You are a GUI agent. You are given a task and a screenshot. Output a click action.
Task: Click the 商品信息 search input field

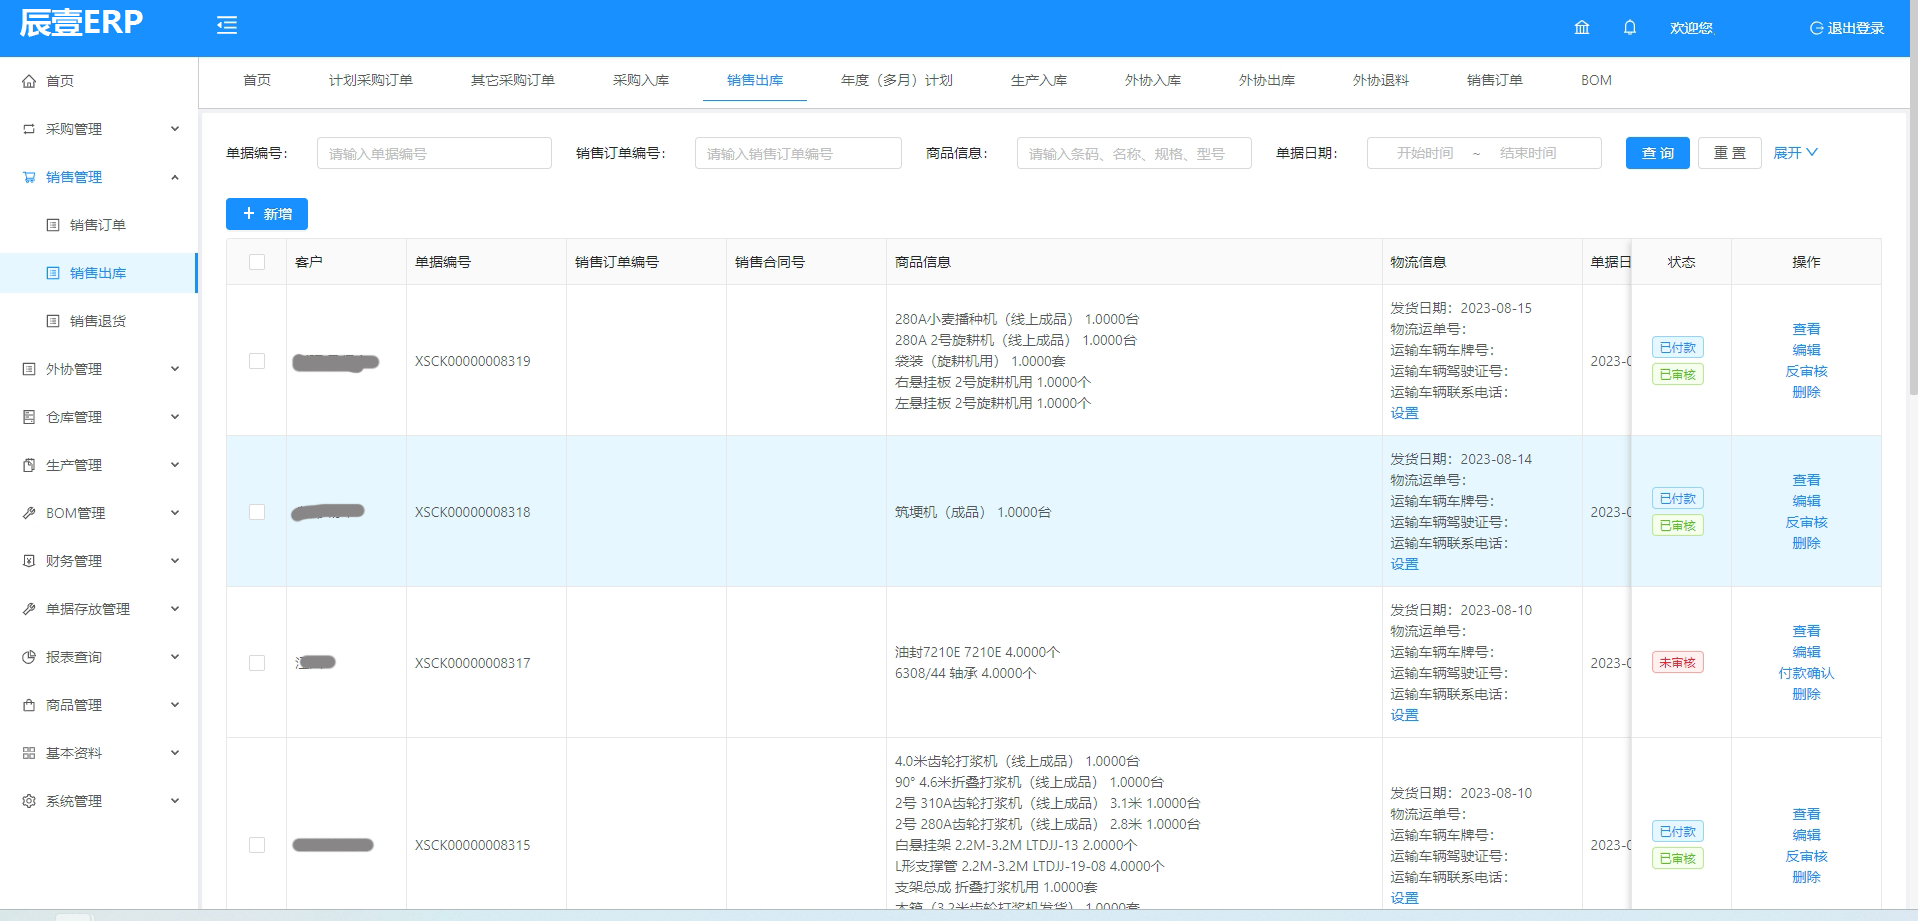(1134, 153)
